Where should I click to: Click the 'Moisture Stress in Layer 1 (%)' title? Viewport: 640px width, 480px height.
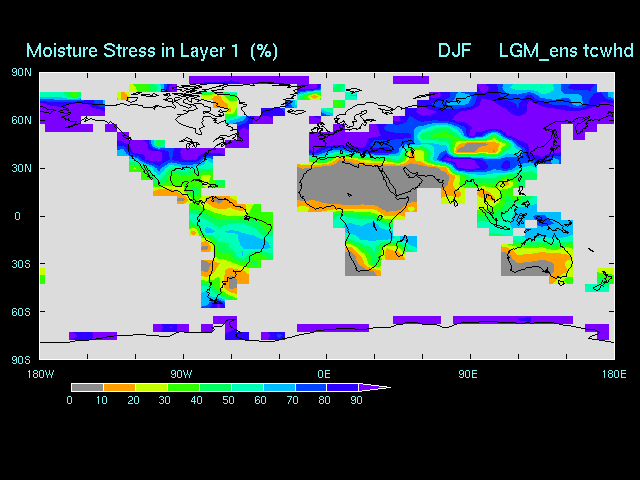click(x=152, y=50)
